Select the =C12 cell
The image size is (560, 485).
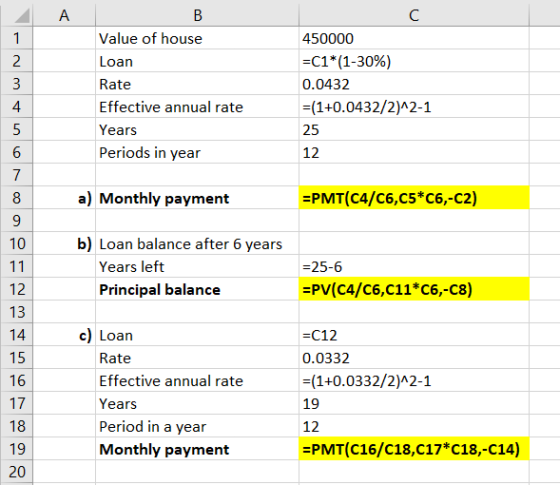pyautogui.click(x=414, y=335)
